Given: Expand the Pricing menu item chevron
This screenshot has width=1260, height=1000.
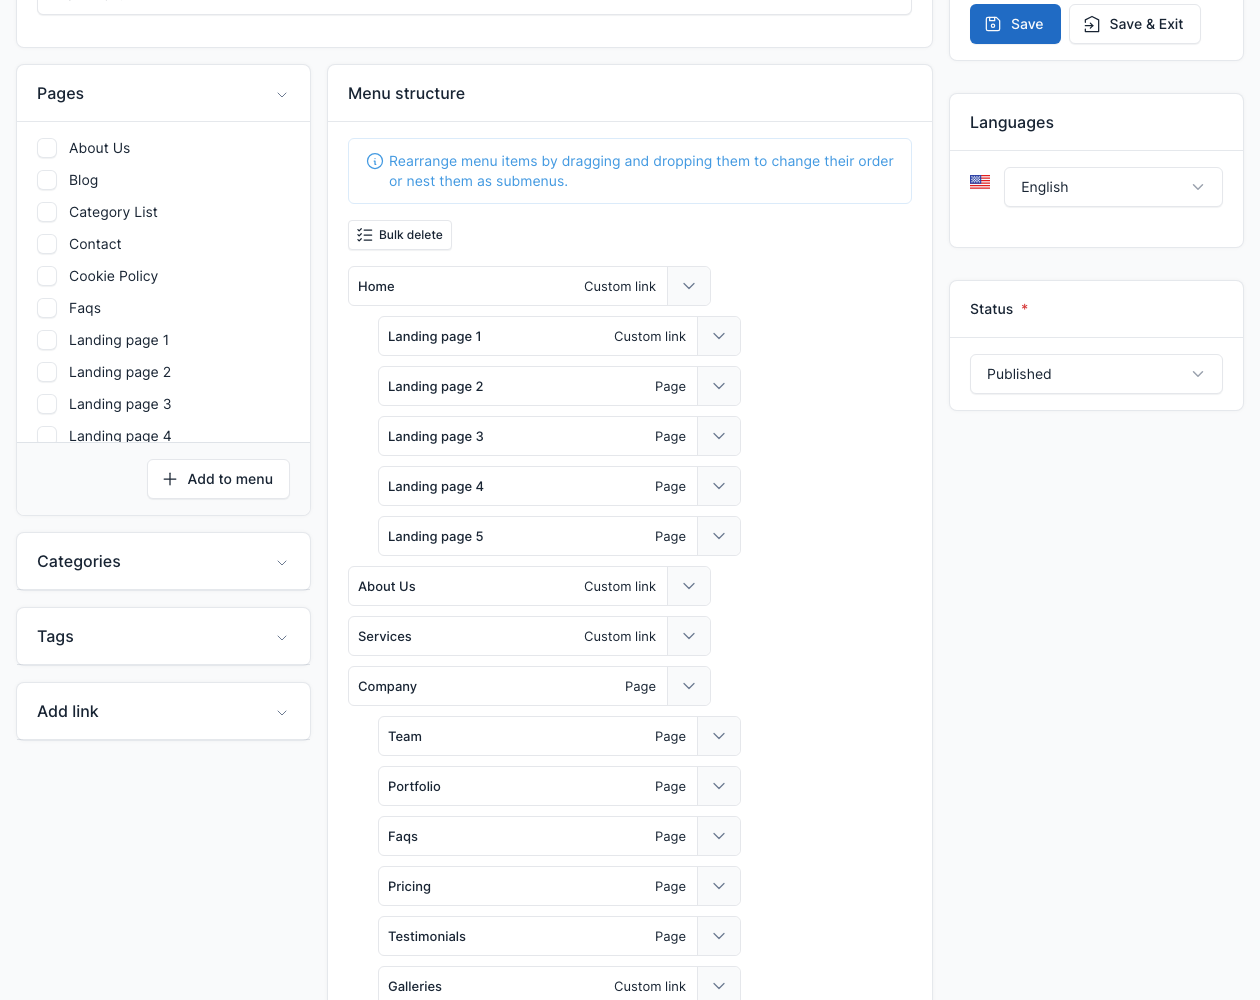Looking at the screenshot, I should pos(719,886).
